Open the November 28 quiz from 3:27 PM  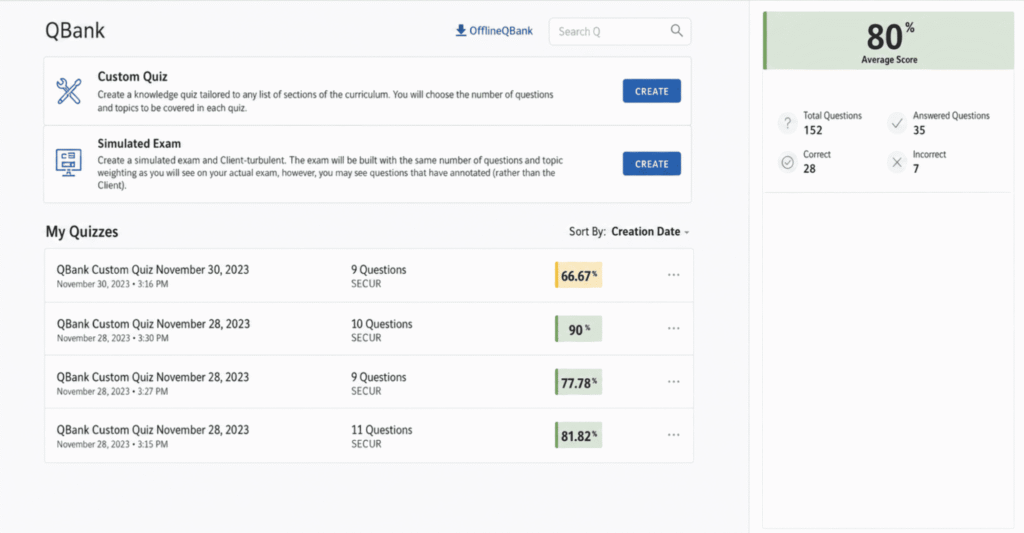pyautogui.click(x=153, y=377)
